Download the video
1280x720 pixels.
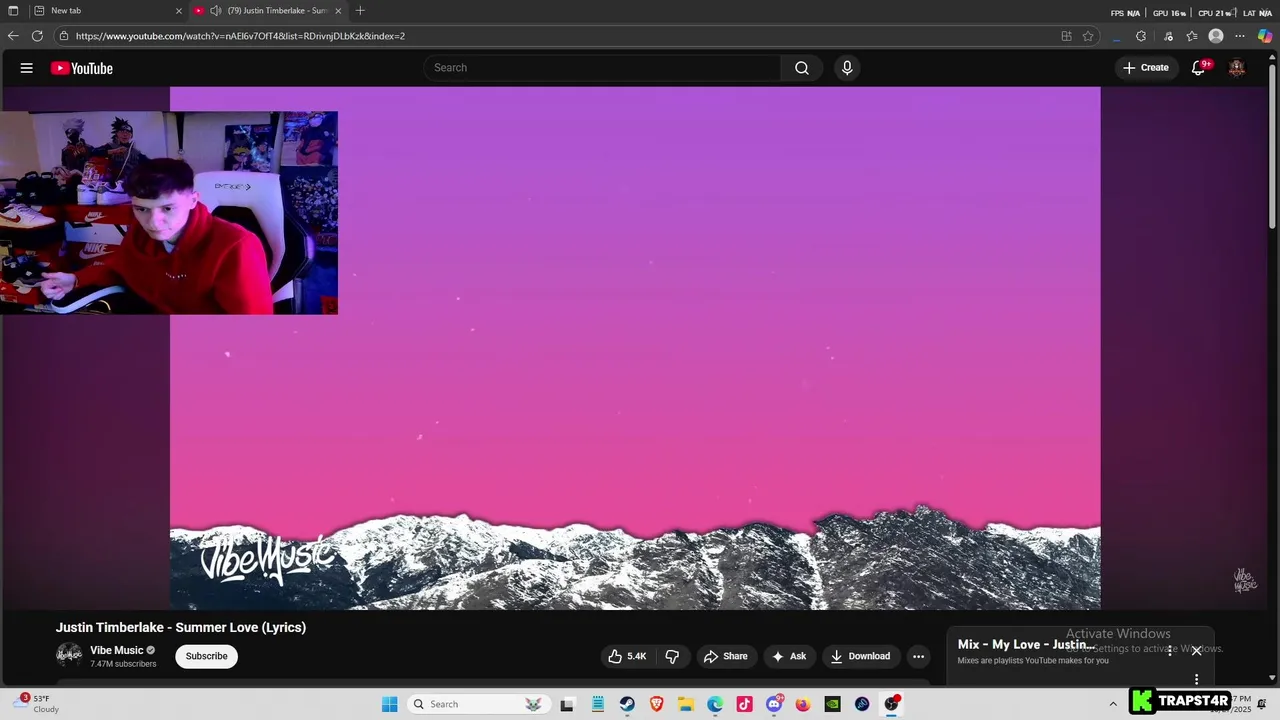click(860, 656)
